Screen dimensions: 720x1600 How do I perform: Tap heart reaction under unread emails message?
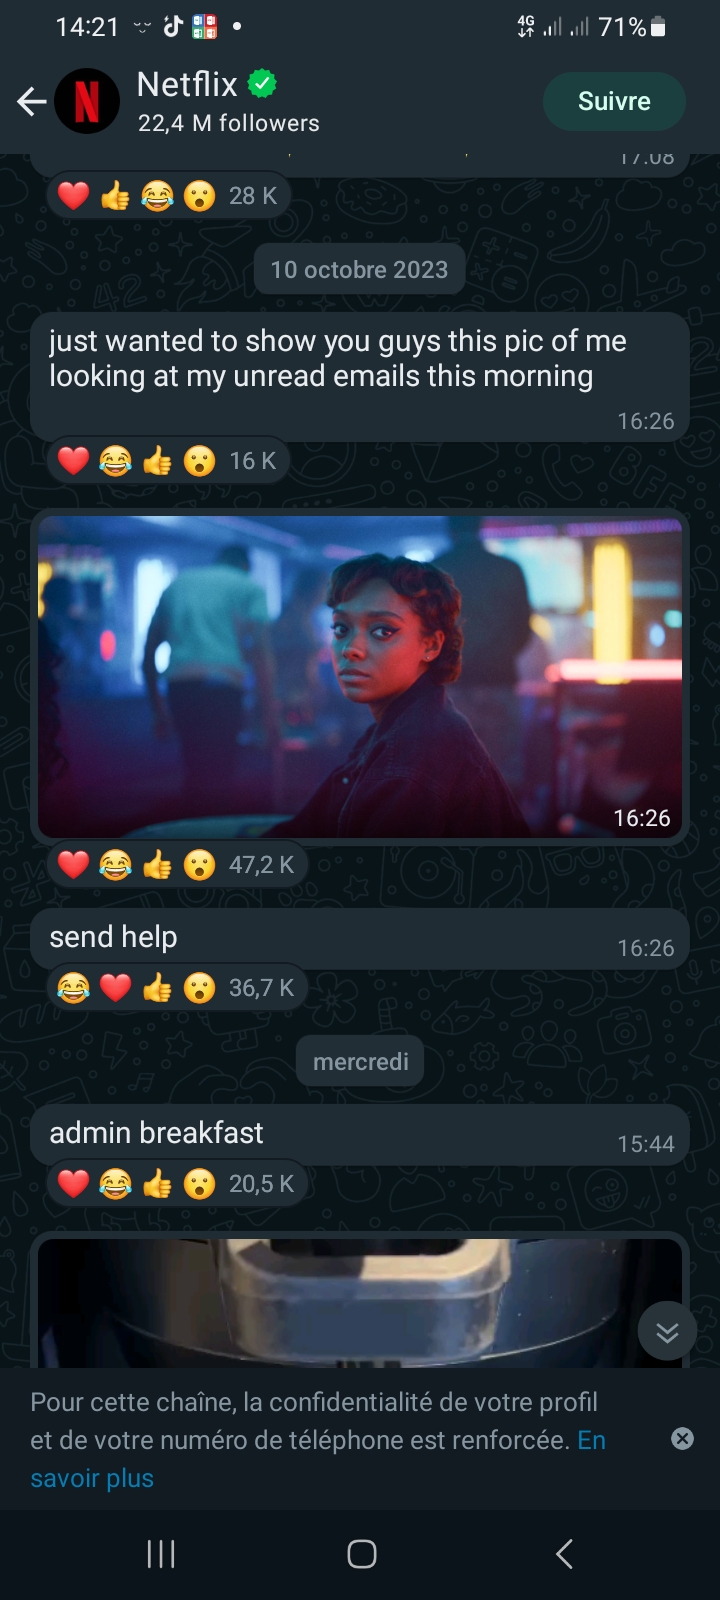73,461
